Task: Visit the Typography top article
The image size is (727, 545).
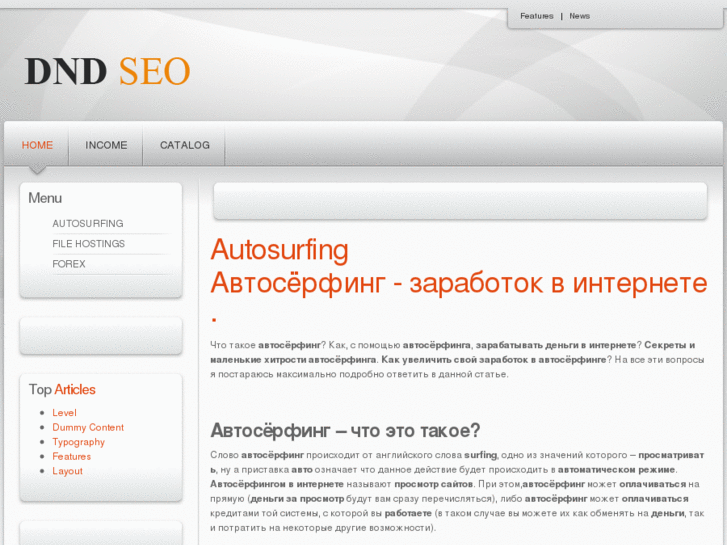Action: point(78,442)
